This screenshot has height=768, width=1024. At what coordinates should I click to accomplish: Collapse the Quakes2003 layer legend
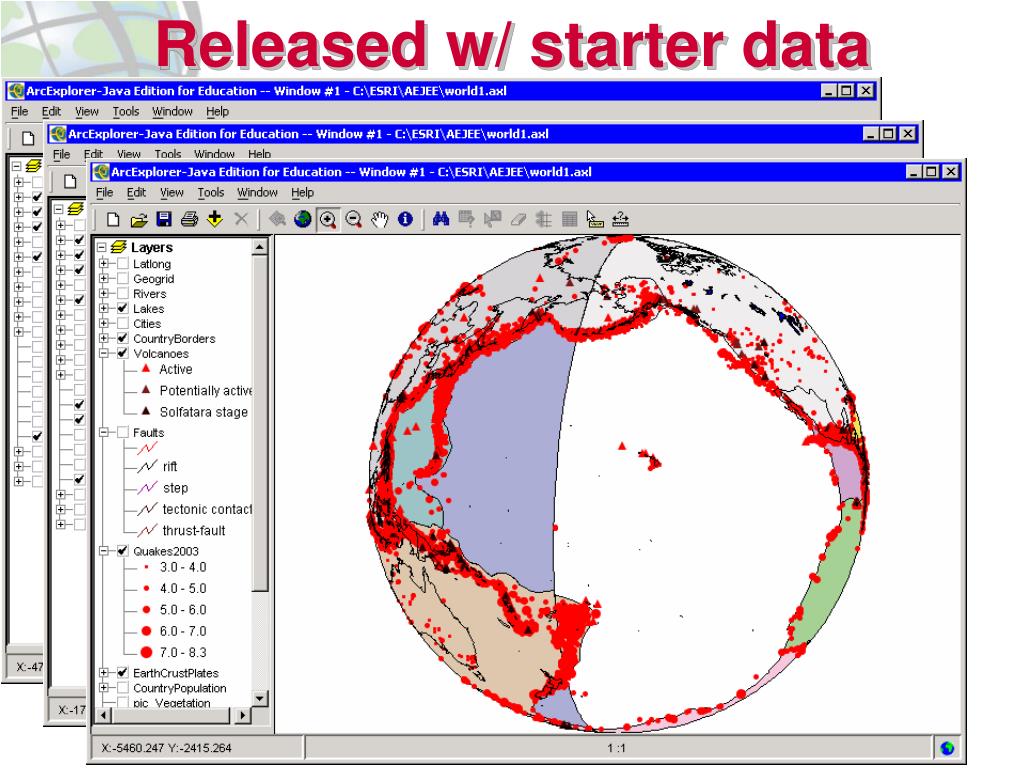(103, 551)
